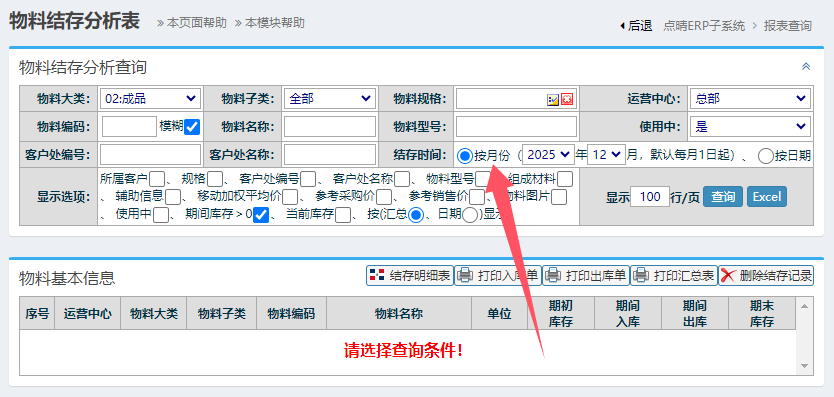Click the 打印汇总表 button
This screenshot has width=834, height=397.
674,276
